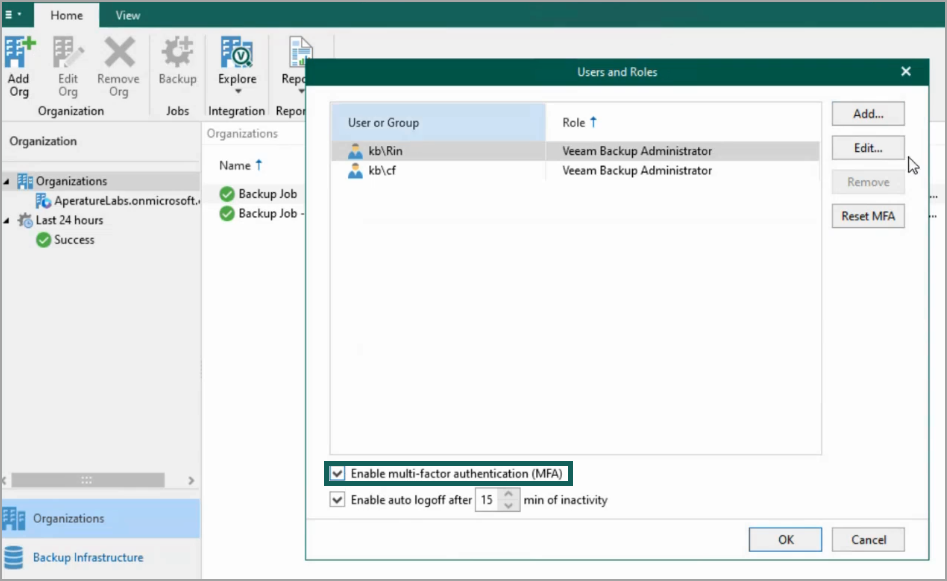Click the Edit... button

coord(868,148)
